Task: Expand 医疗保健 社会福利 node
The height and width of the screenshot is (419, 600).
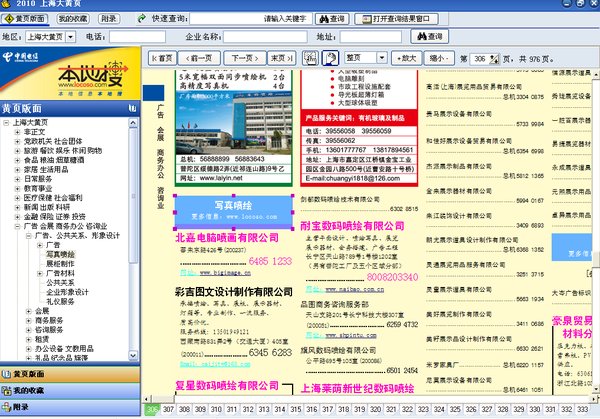Action: (x=17, y=198)
